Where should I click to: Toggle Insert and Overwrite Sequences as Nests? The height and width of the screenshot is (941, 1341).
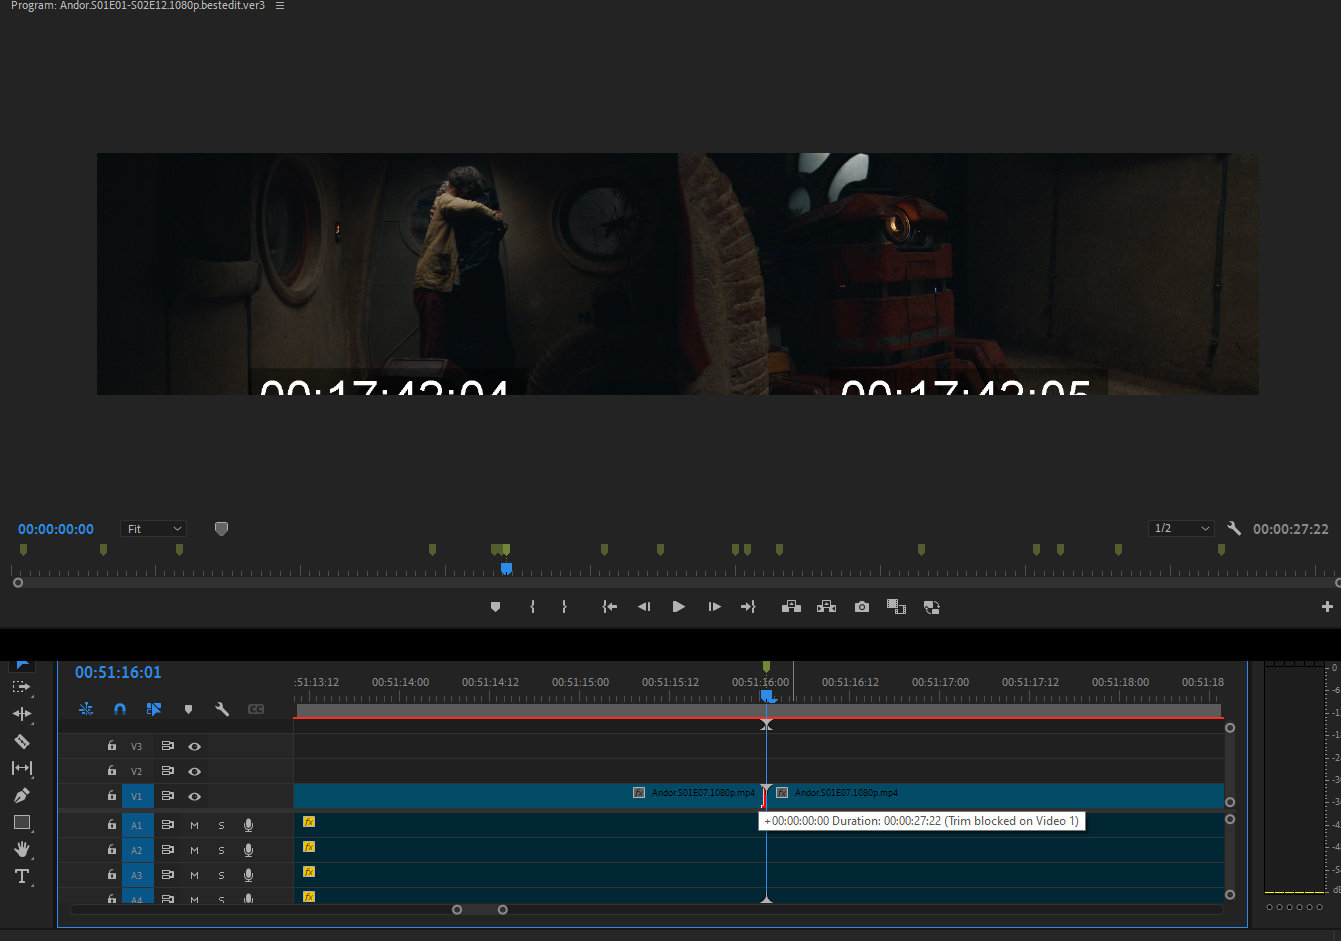86,709
